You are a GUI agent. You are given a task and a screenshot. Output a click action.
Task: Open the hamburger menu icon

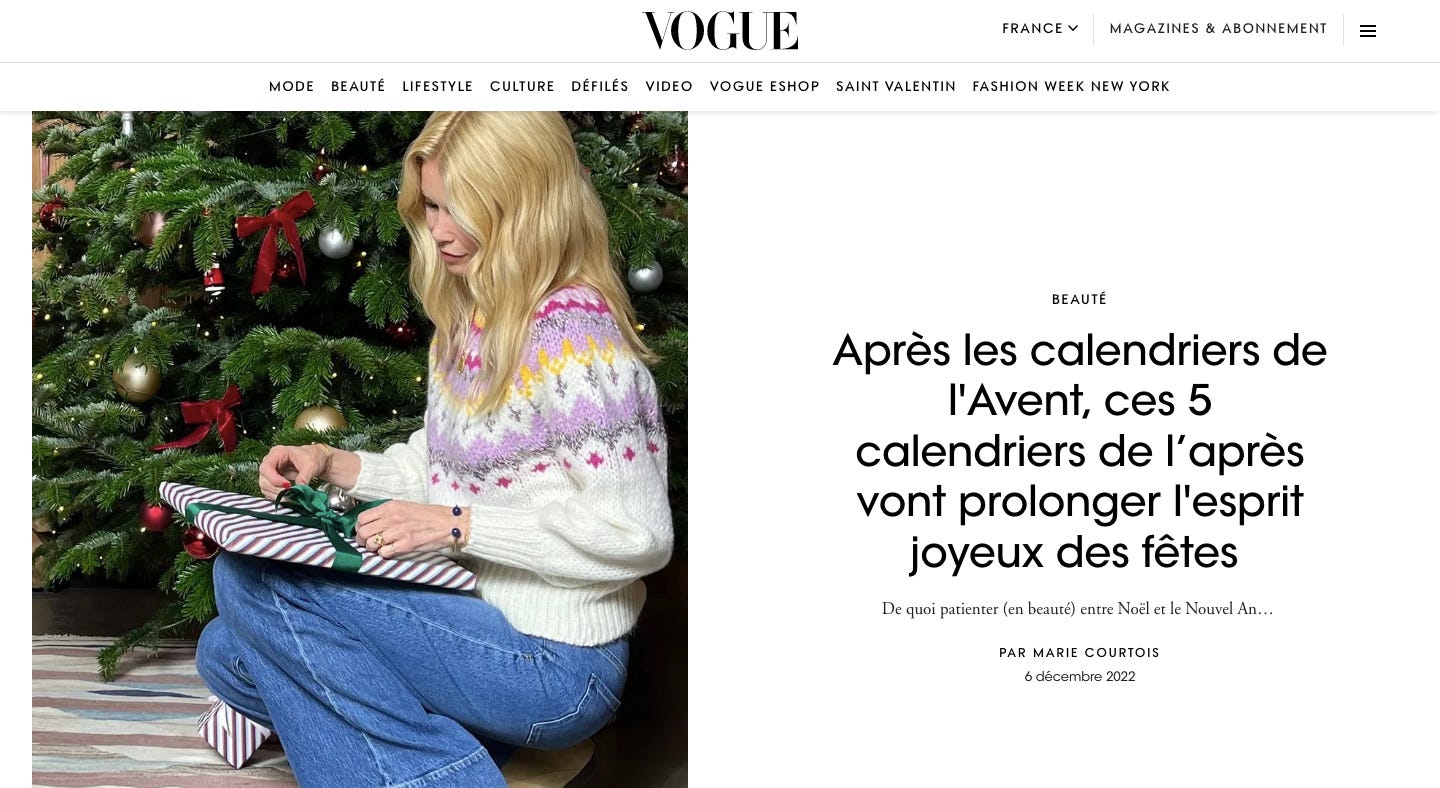tap(1368, 31)
